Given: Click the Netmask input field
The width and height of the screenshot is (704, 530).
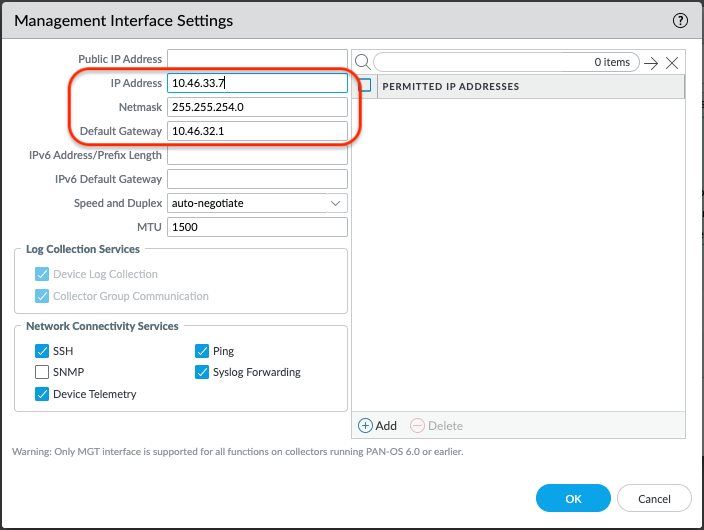Looking at the screenshot, I should (257, 107).
